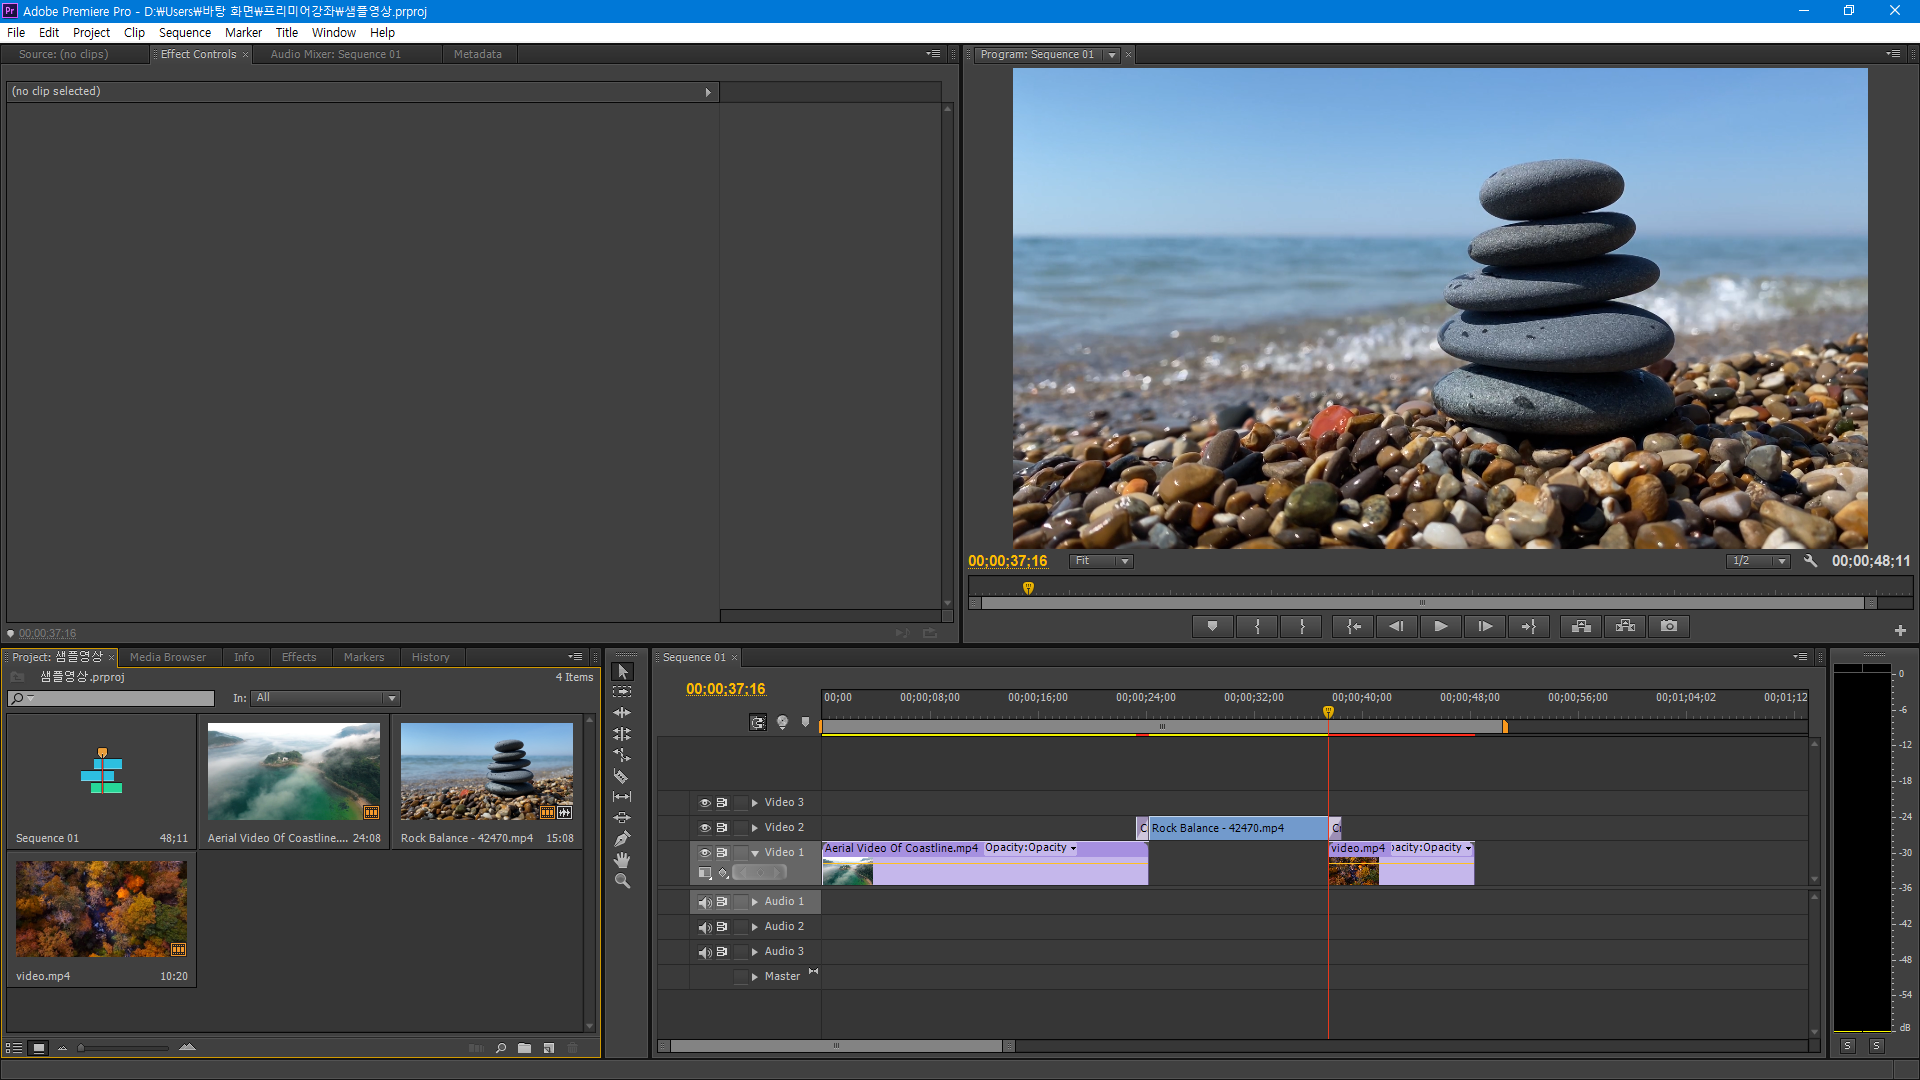The image size is (1920, 1080).
Task: Open the Fit zoom level dropdown
Action: click(1101, 561)
